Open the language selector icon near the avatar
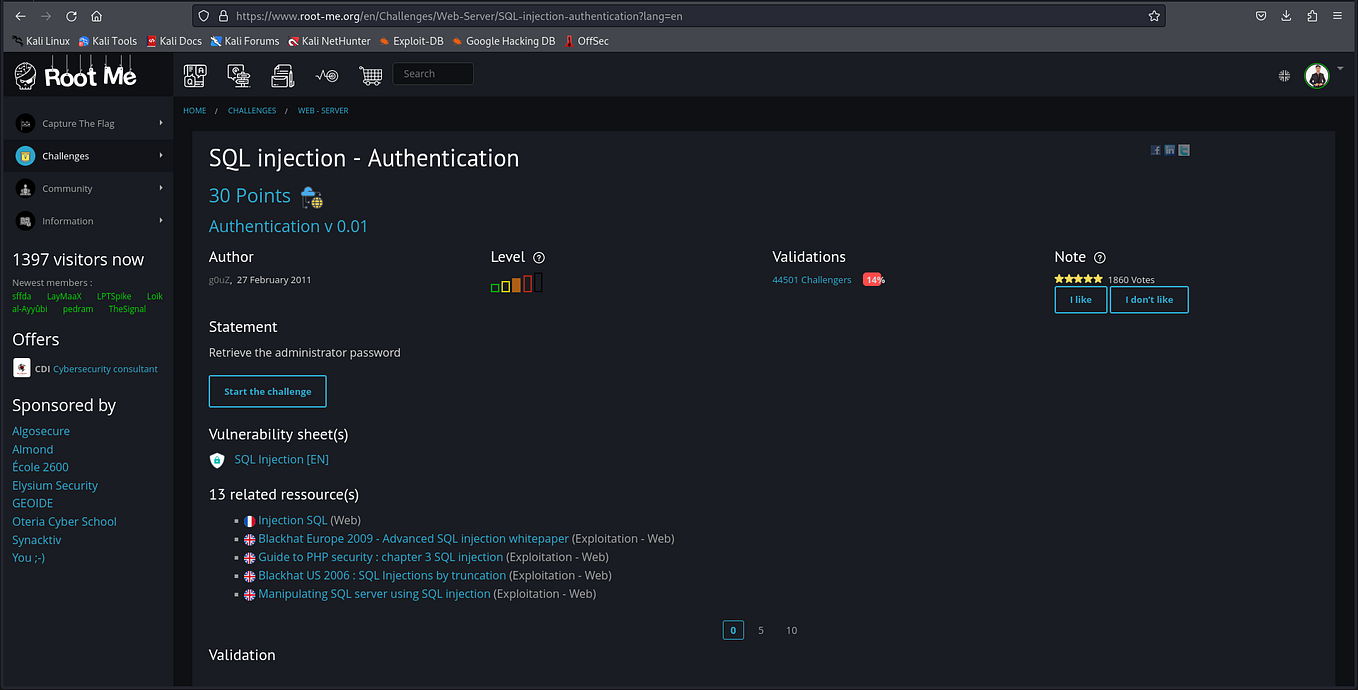The image size is (1358, 690). tap(1285, 75)
